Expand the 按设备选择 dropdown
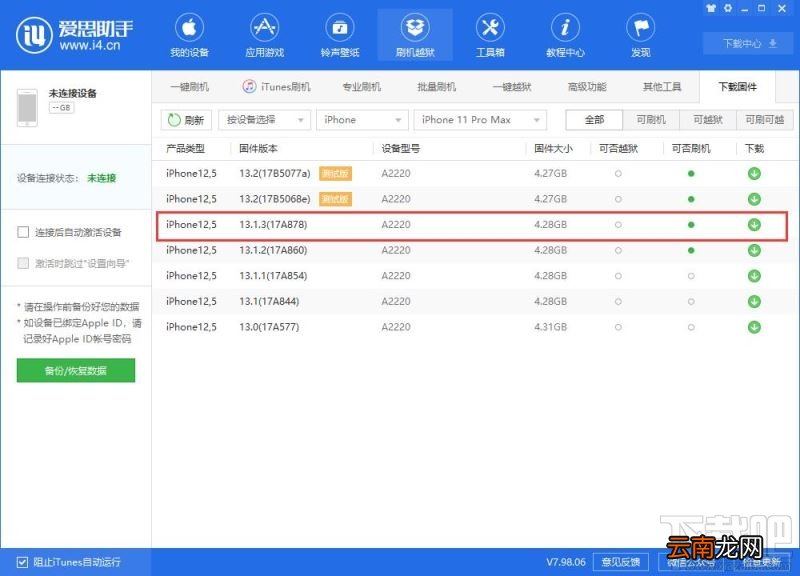Image resolution: width=800 pixels, height=576 pixels. point(264,120)
